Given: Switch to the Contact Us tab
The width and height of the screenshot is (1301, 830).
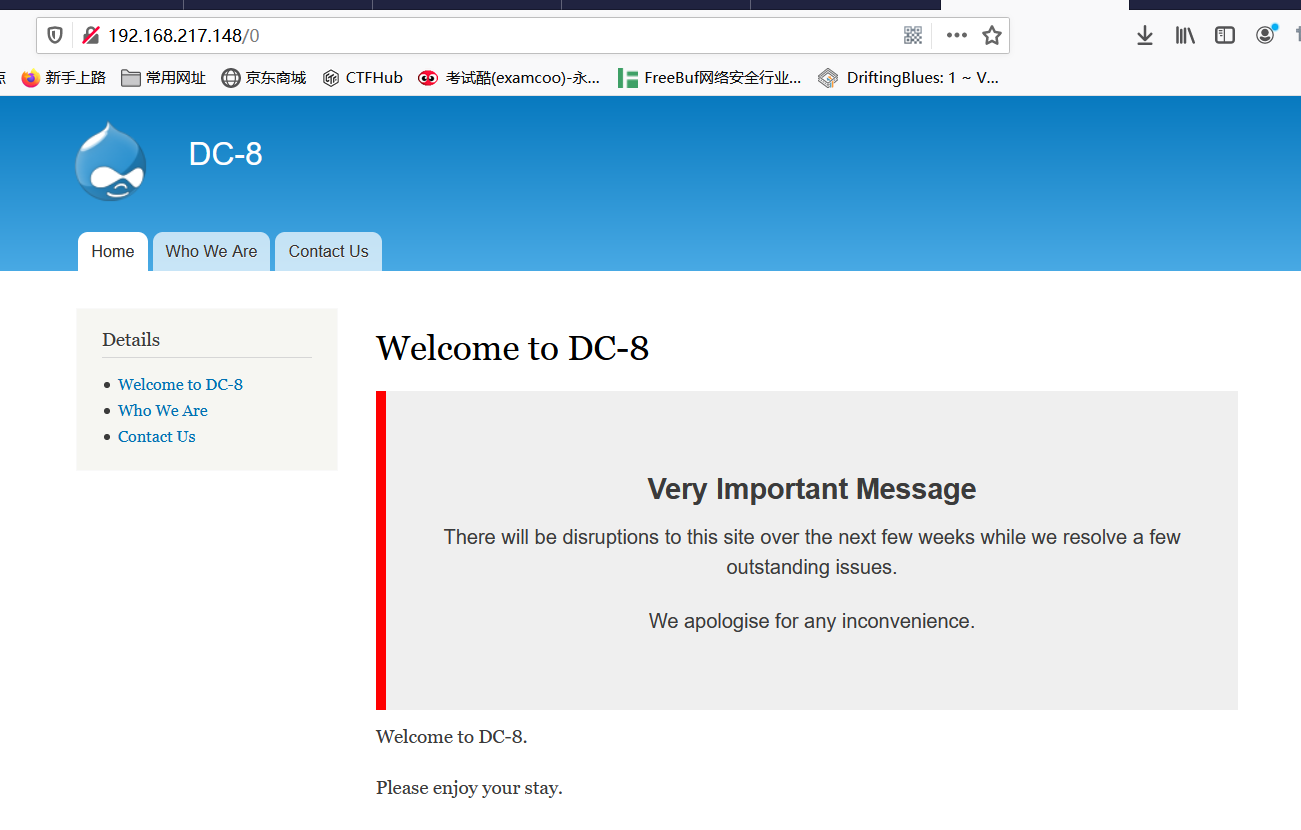Looking at the screenshot, I should pyautogui.click(x=328, y=252).
